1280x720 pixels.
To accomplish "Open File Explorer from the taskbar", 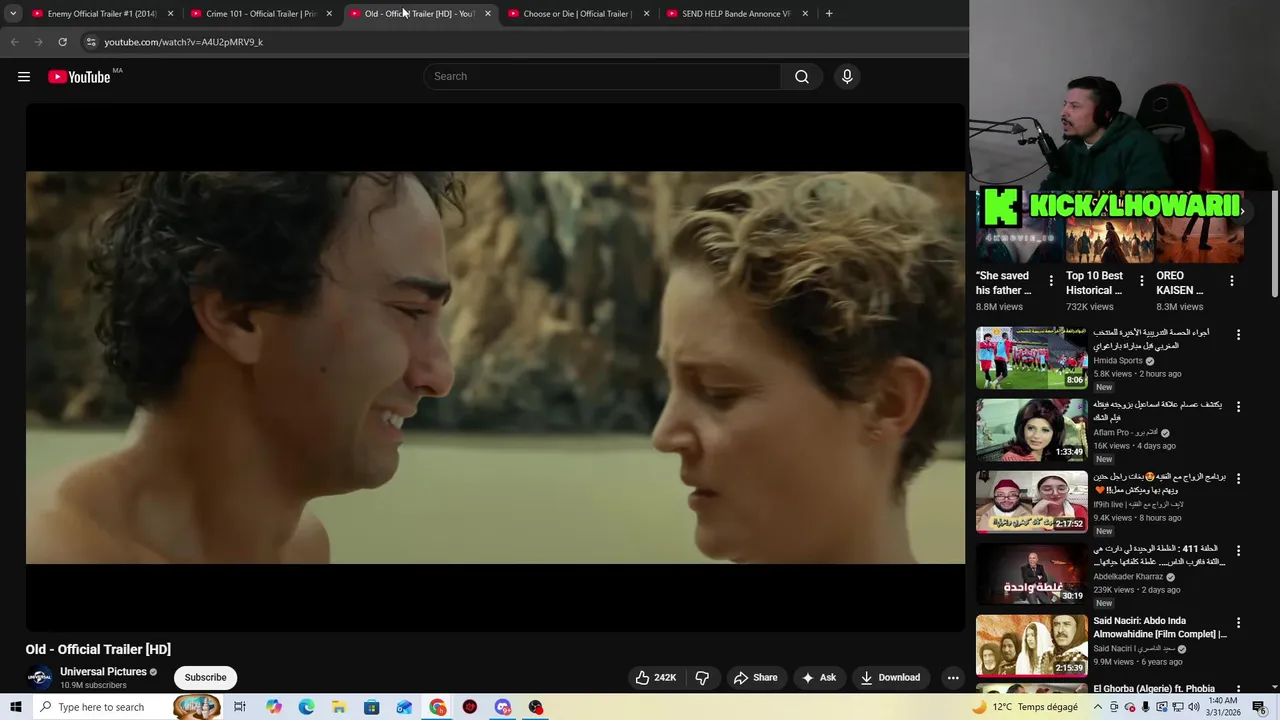I will pyautogui.click(x=339, y=707).
